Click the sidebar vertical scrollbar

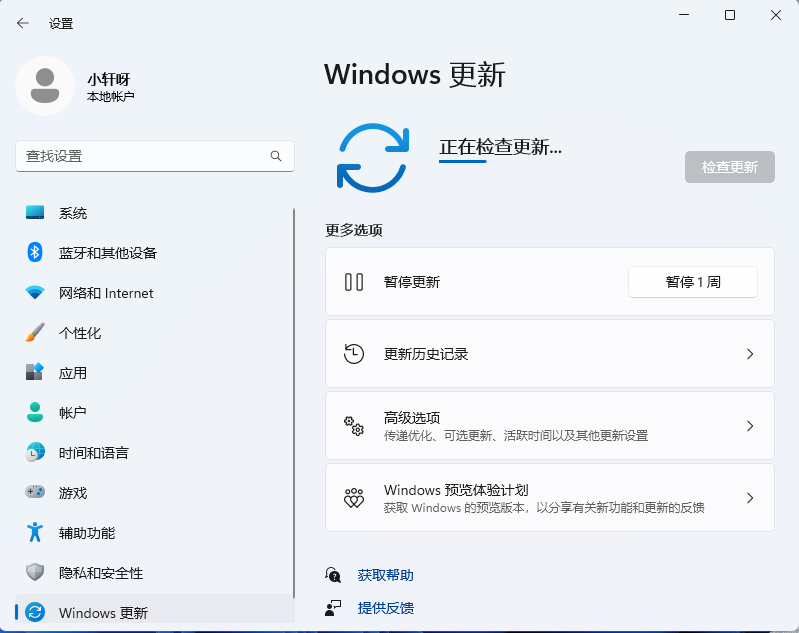point(294,403)
